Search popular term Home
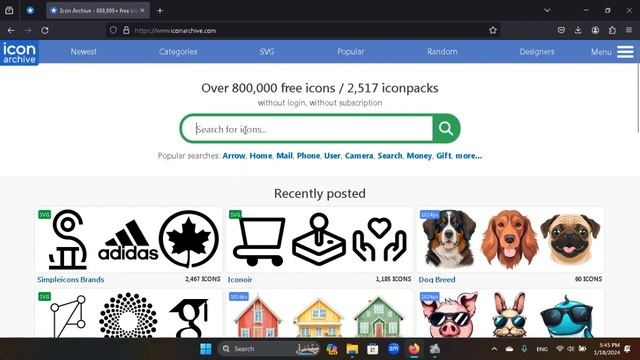 pos(261,156)
